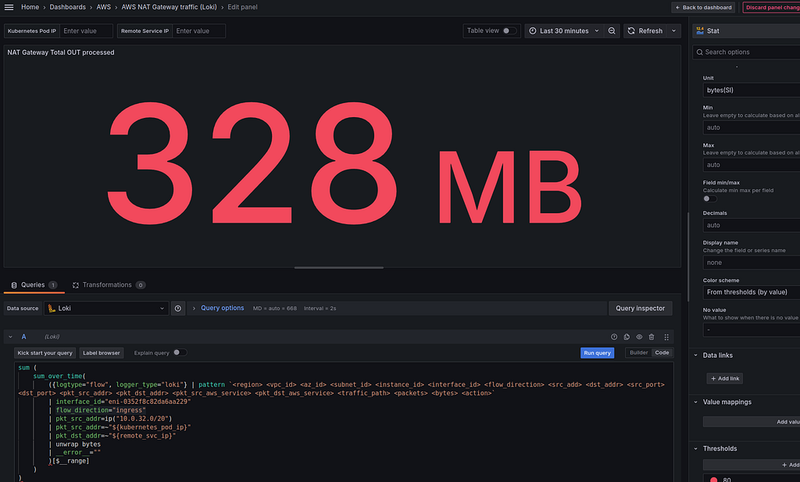
Task: Open the Last 30 minutes time range dropdown
Action: (564, 31)
